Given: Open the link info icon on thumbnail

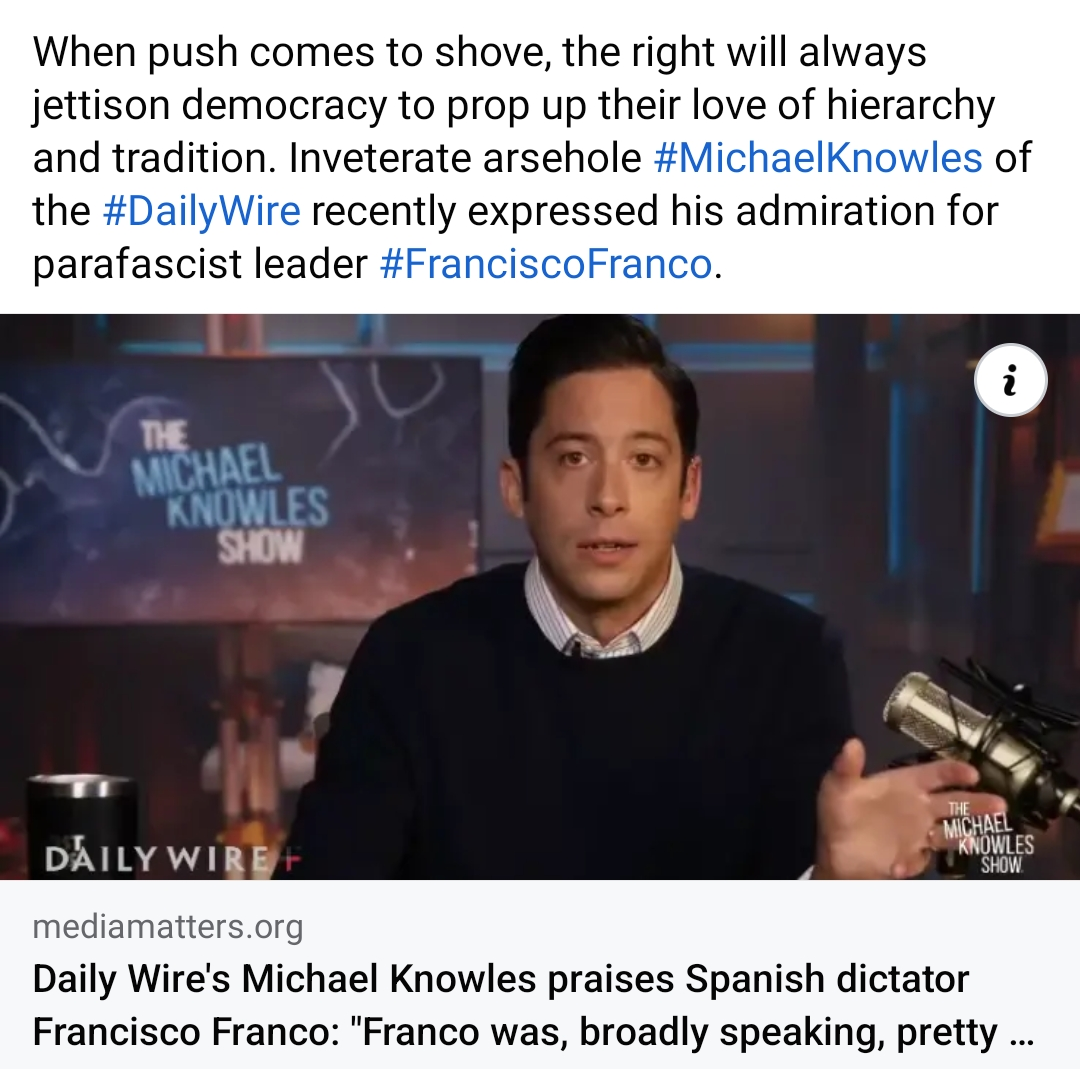Looking at the screenshot, I should click(x=1010, y=380).
